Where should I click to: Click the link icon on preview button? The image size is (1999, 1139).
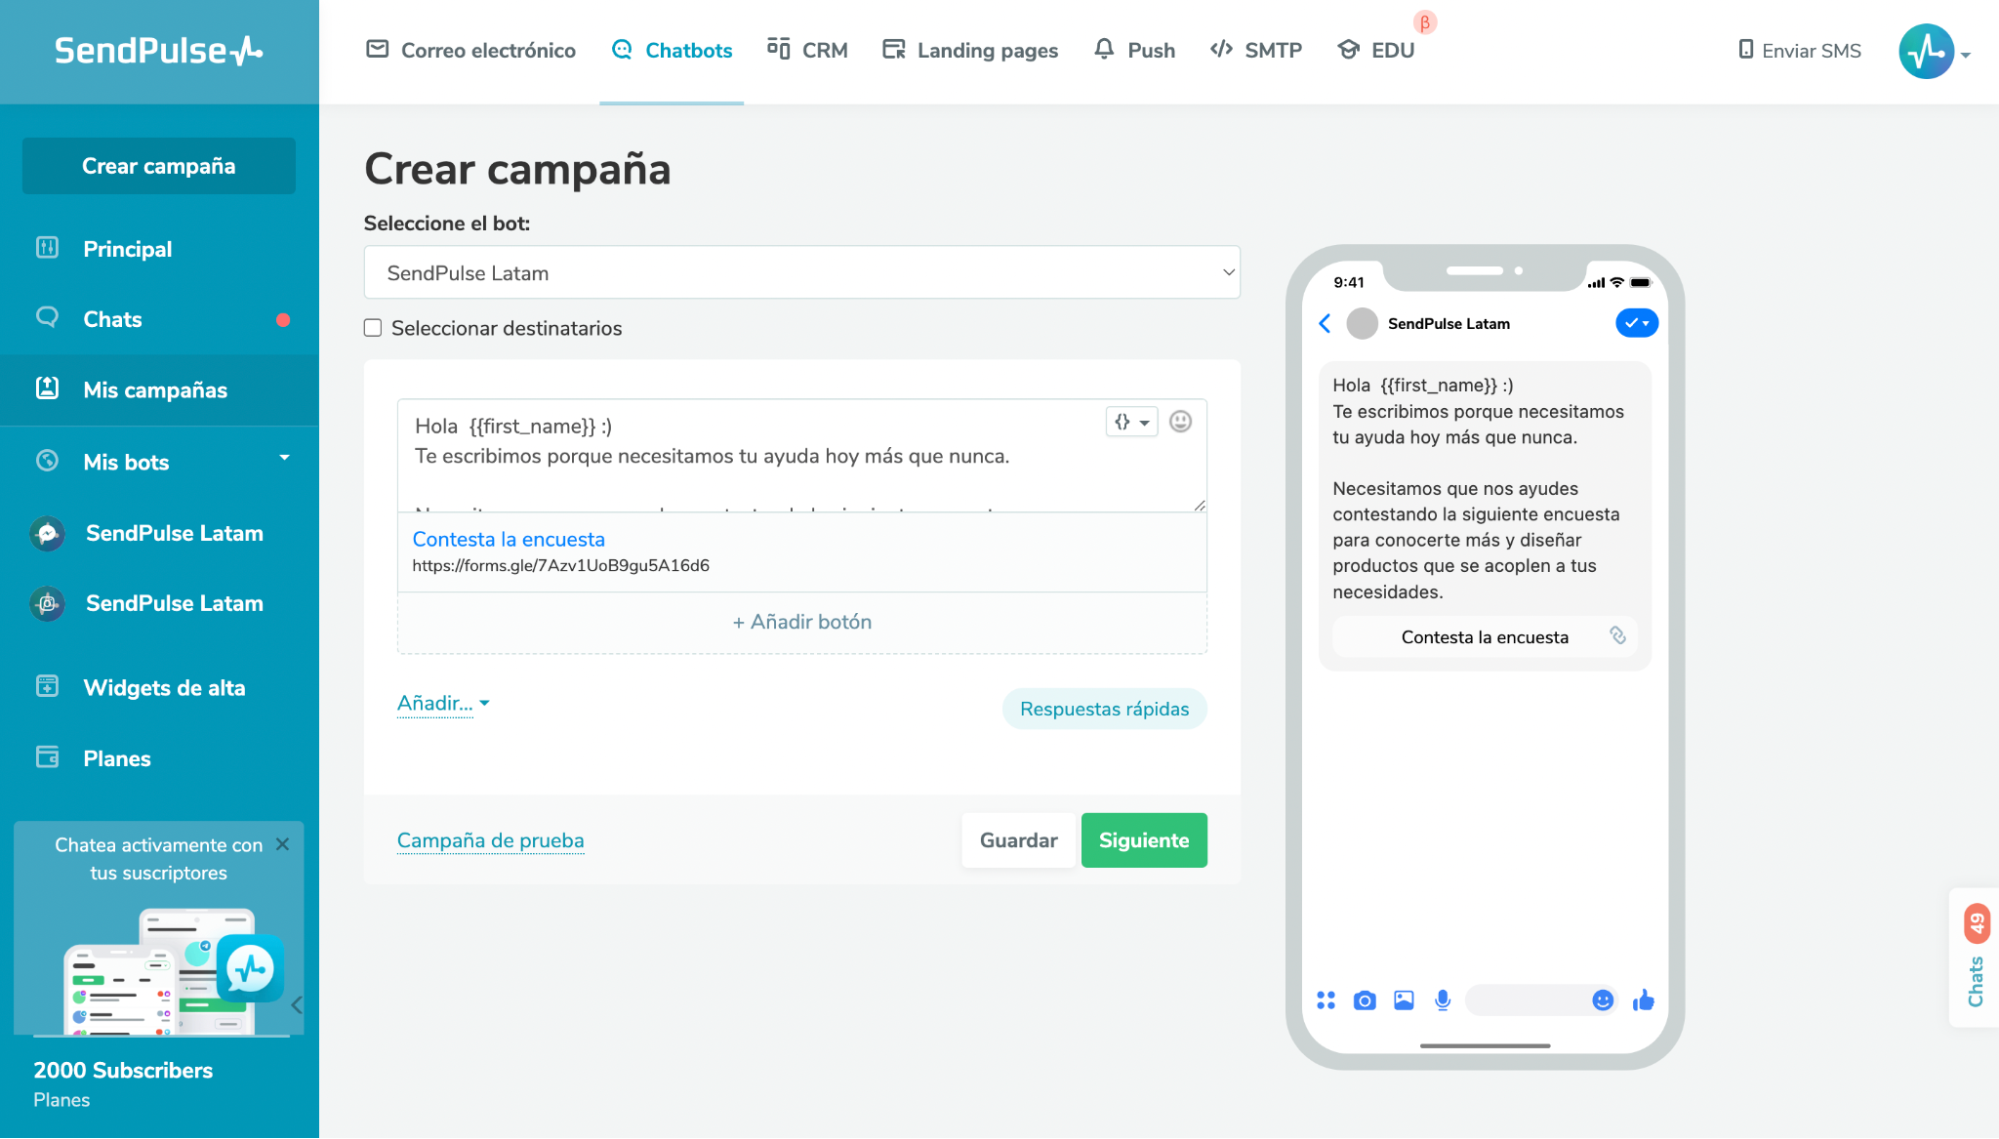coord(1617,636)
